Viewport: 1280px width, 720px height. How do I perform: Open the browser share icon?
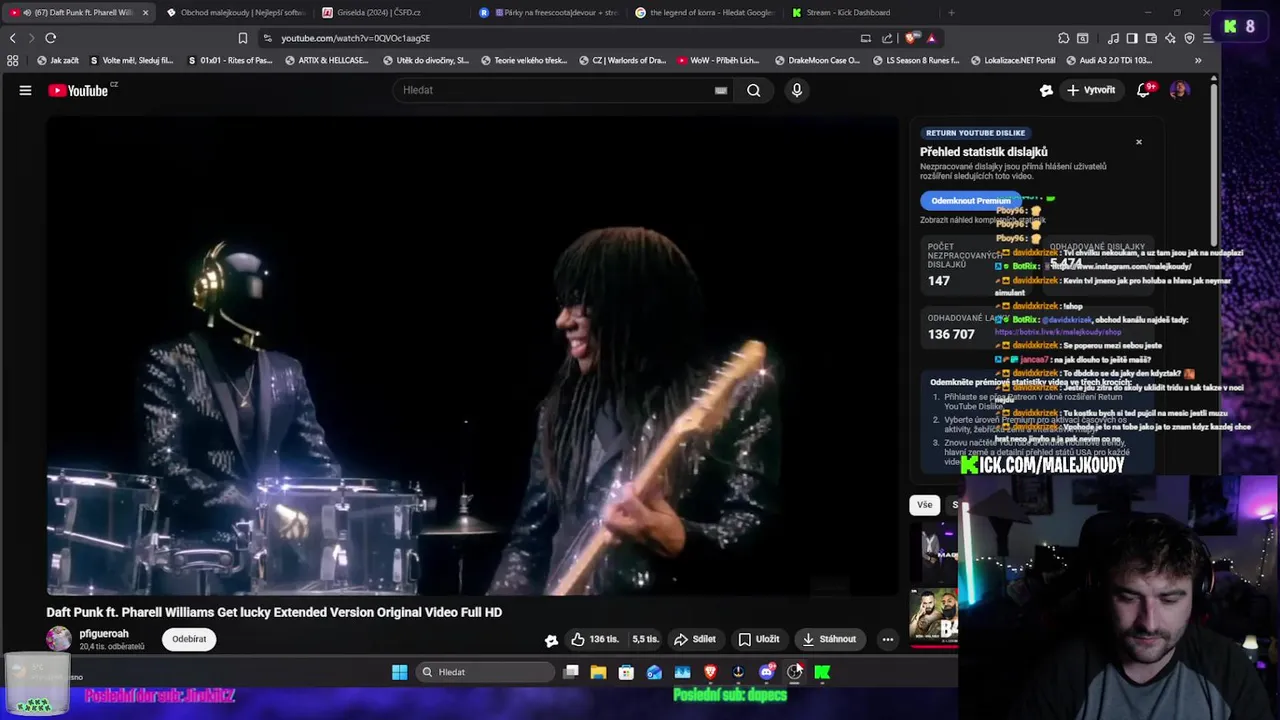pos(887,38)
